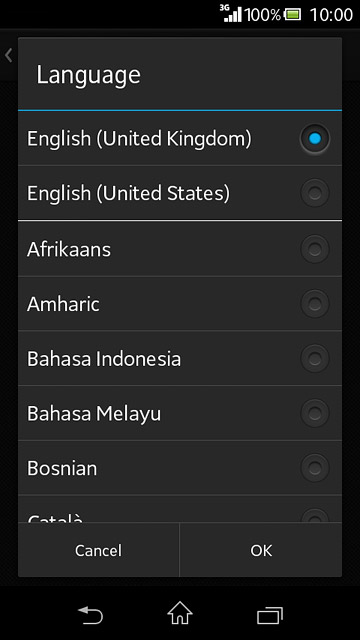The height and width of the screenshot is (640, 360).
Task: Pick the Bahasa Indonesia language row
Action: tap(180, 358)
